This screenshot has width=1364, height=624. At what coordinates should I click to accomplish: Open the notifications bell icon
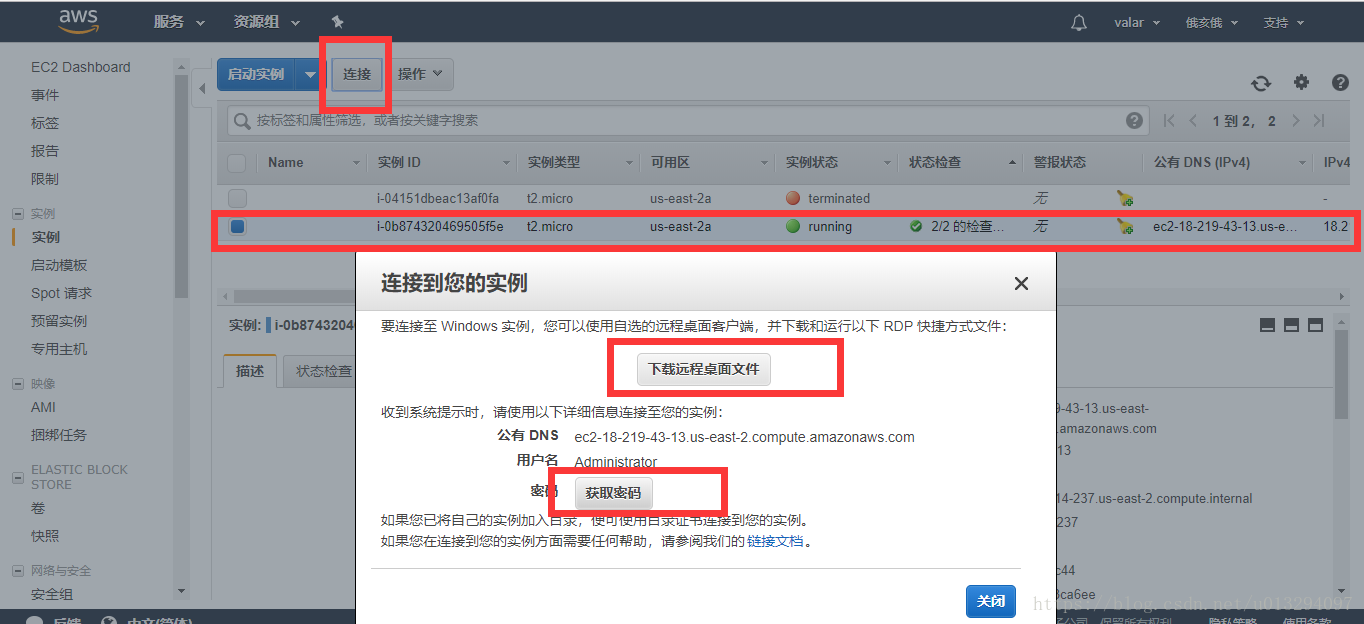[x=1078, y=22]
